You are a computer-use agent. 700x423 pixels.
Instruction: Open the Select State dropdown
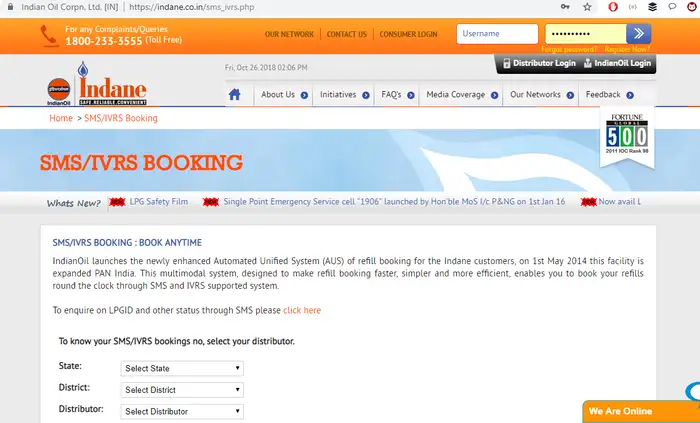[182, 368]
